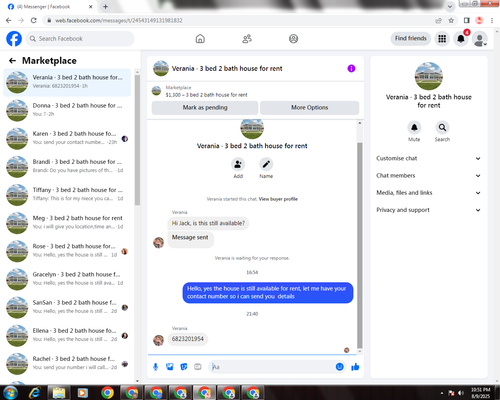Adjust volume from system tray speaker
The image size is (500, 400).
point(461,393)
